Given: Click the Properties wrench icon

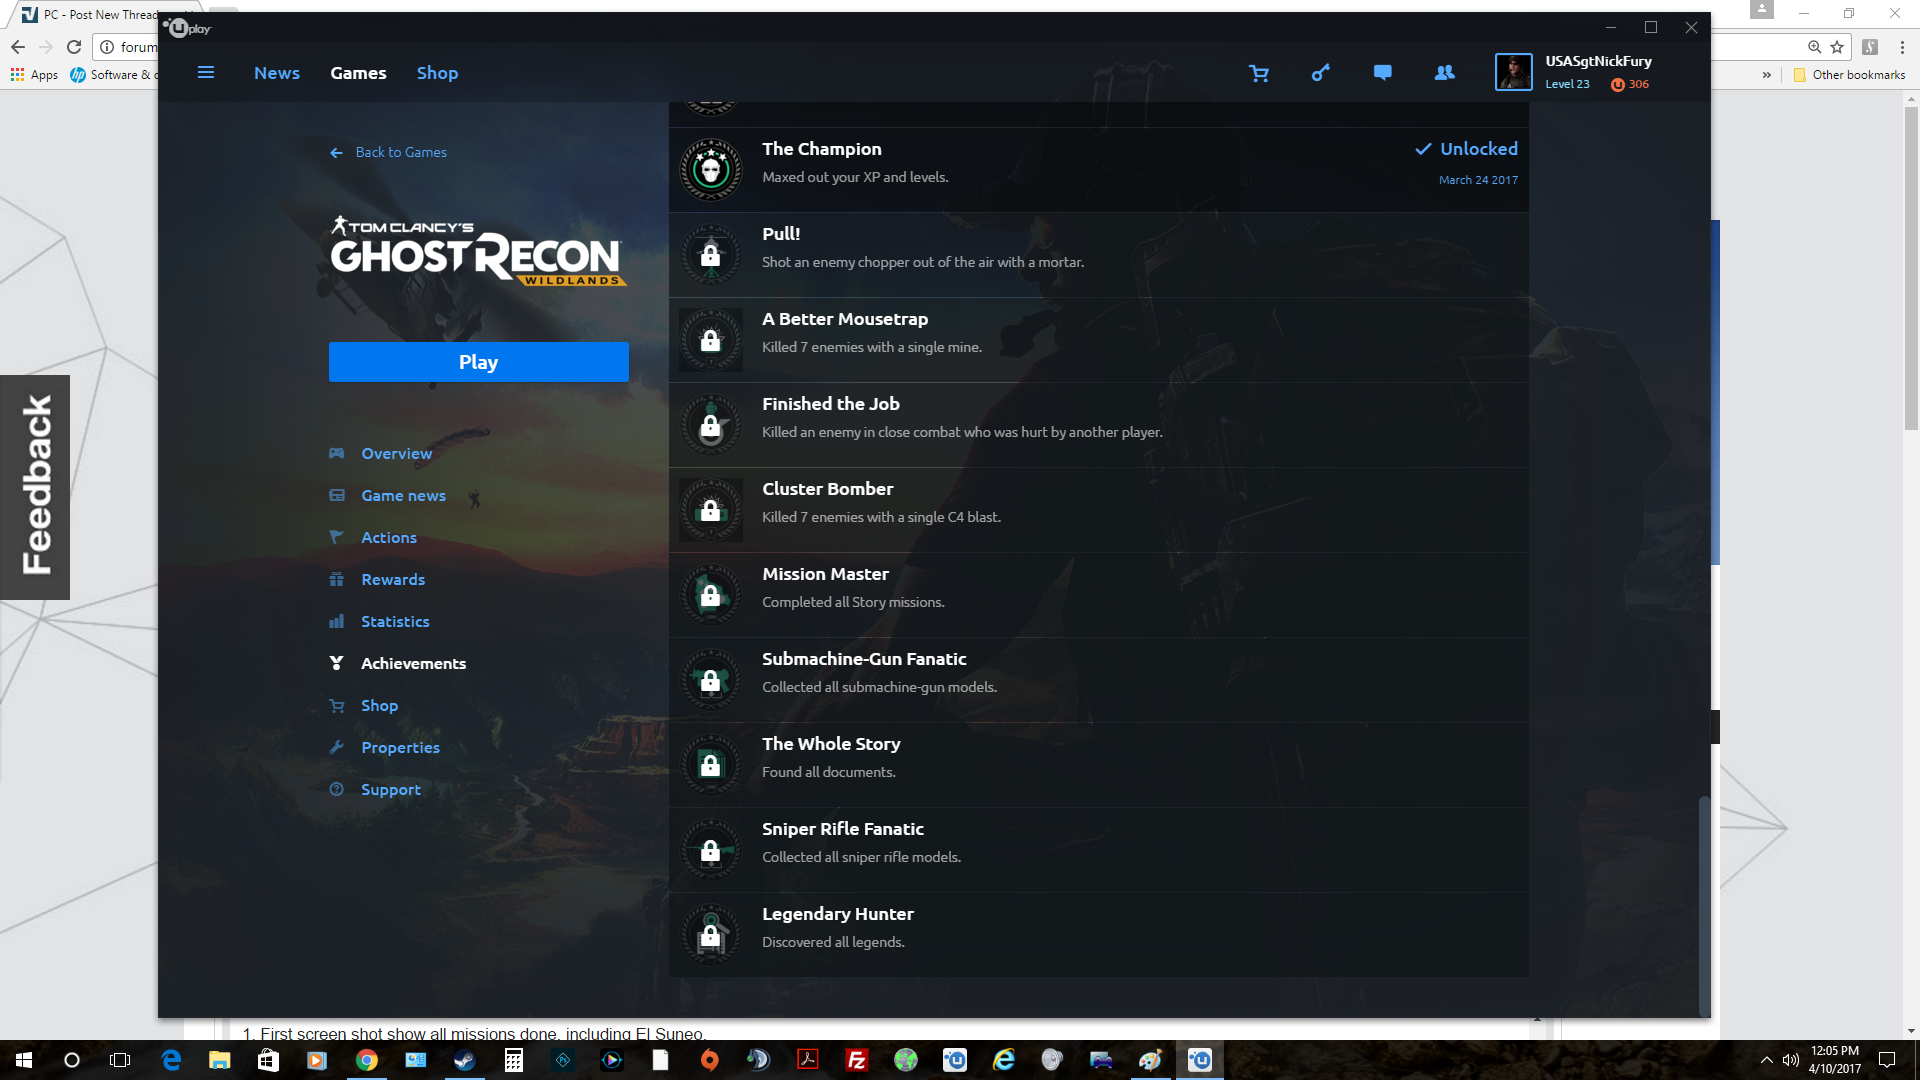Looking at the screenshot, I should tap(337, 747).
